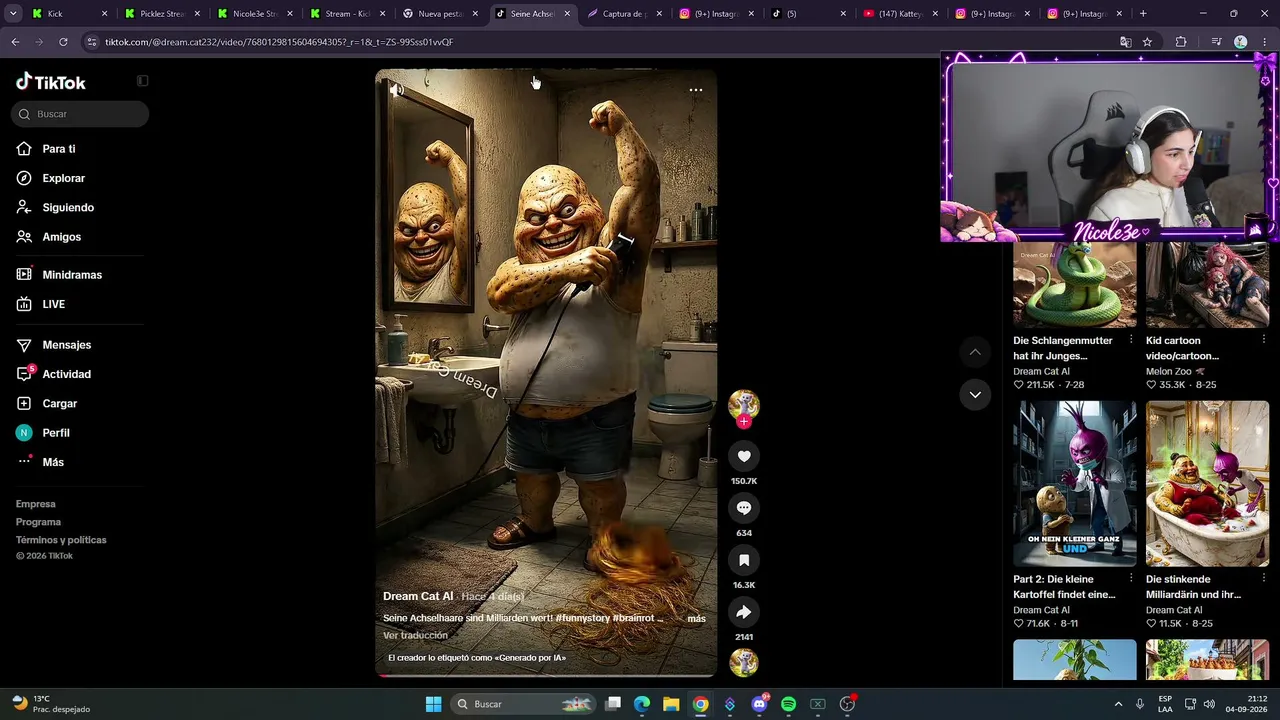
Task: Click the "Ver traducción" link
Action: click(415, 635)
